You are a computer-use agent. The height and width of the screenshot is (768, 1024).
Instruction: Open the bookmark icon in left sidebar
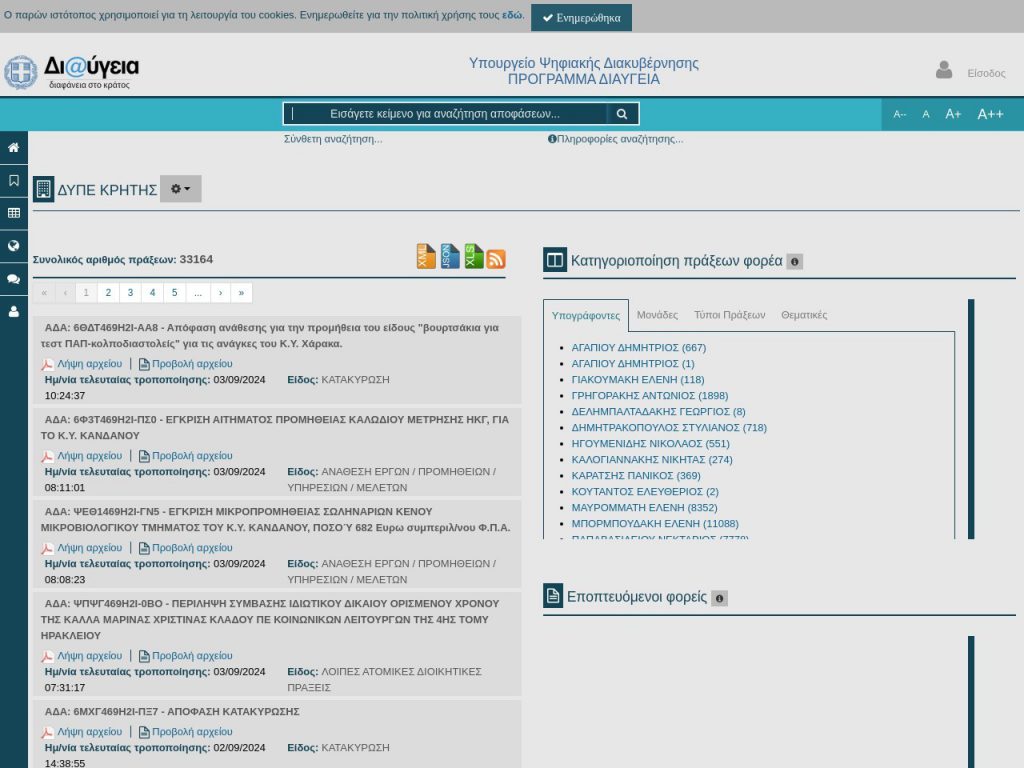tap(13, 181)
